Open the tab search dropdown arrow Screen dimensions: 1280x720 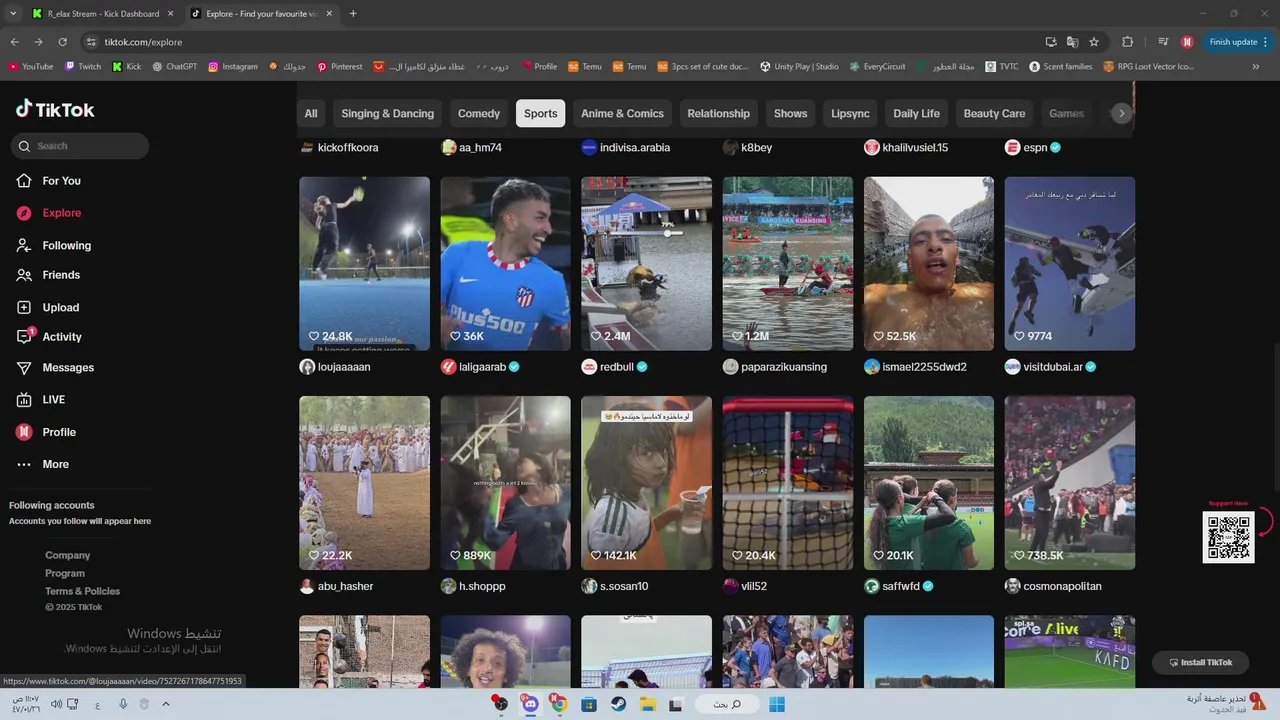click(13, 14)
